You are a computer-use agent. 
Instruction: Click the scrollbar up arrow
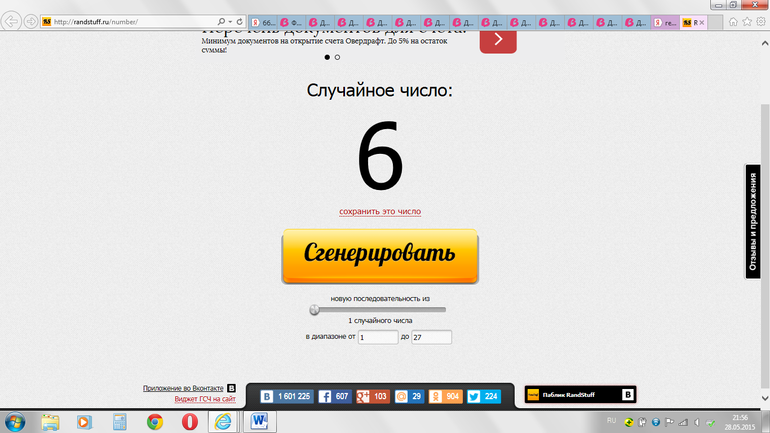pyautogui.click(x=765, y=43)
